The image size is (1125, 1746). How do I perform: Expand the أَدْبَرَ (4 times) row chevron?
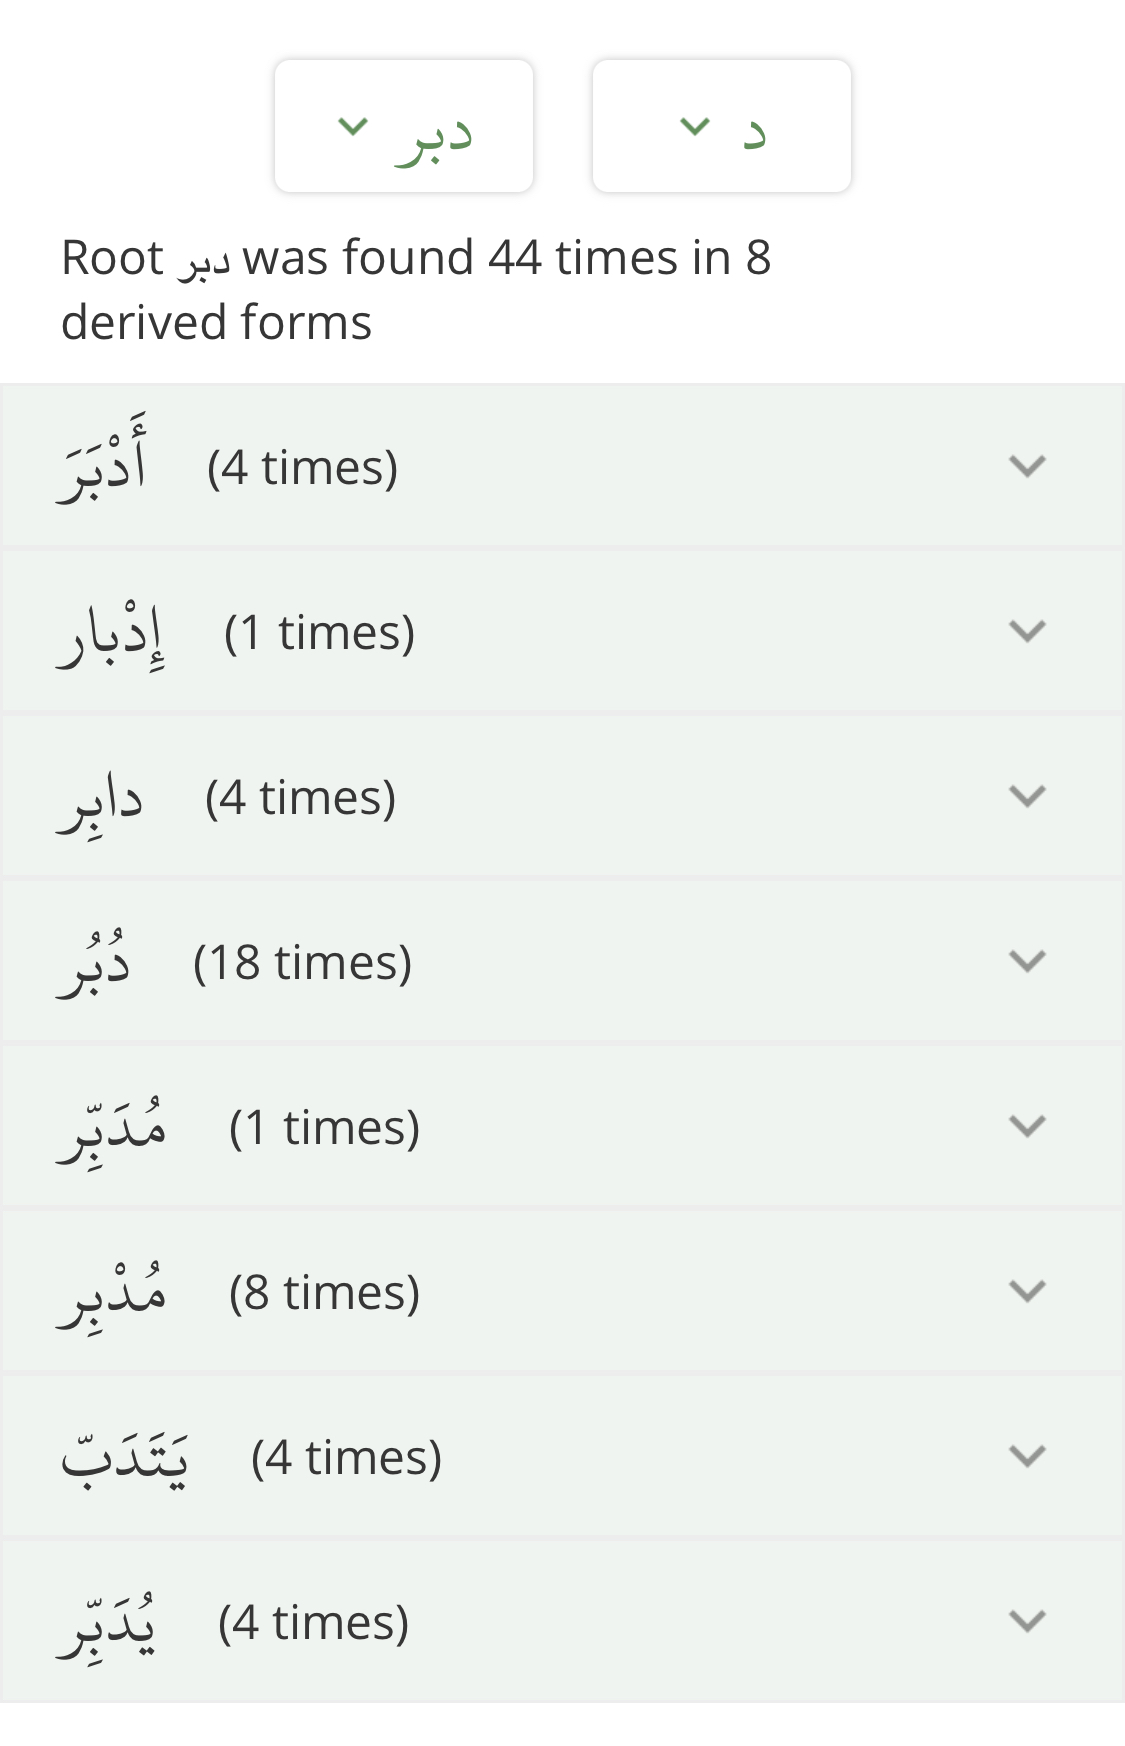click(1027, 466)
